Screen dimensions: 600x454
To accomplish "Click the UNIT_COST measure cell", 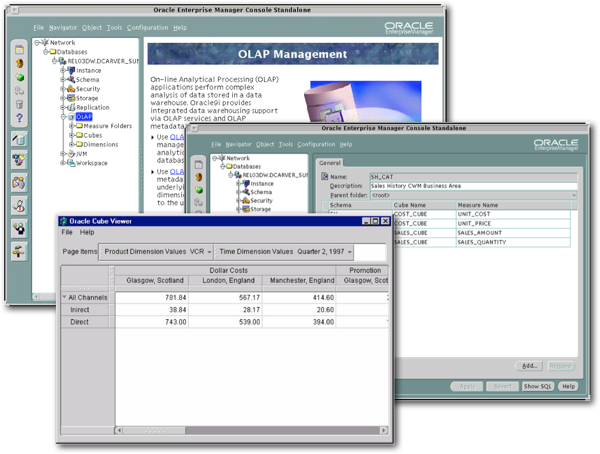I will coord(513,214).
